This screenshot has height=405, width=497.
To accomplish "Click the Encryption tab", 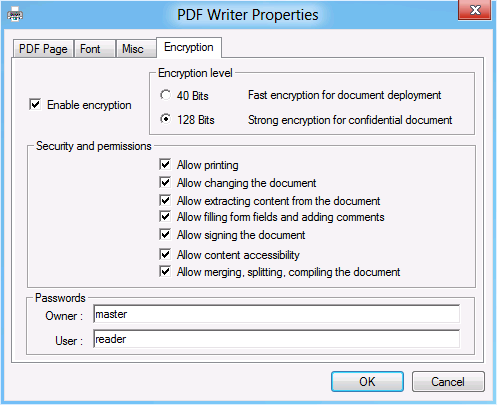I will [x=189, y=47].
